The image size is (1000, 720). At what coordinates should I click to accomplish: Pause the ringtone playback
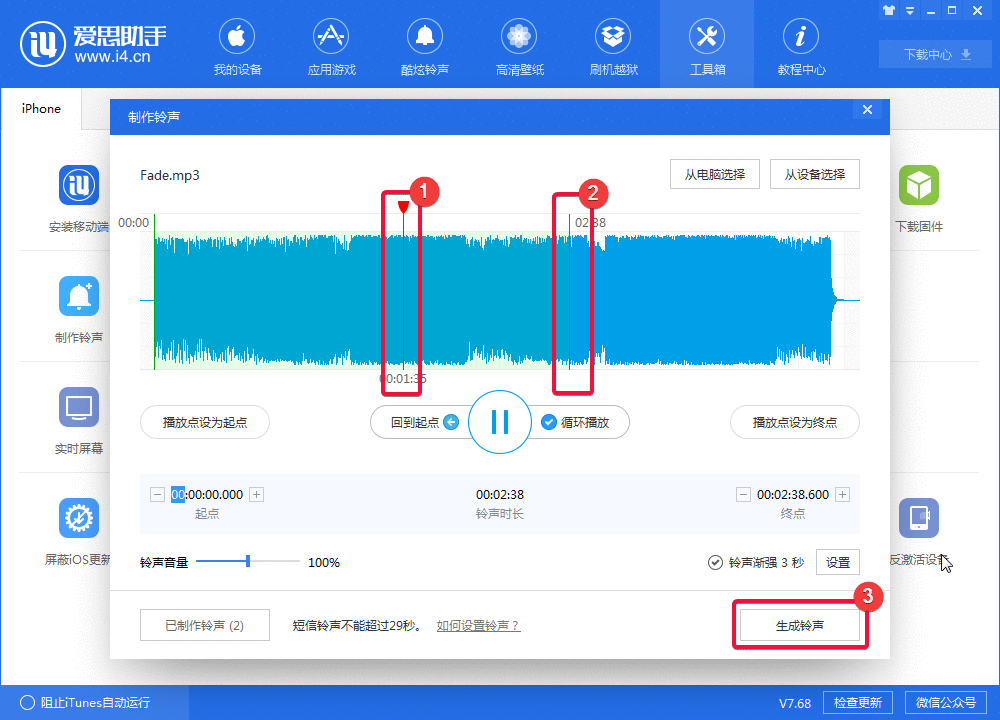tap(499, 422)
